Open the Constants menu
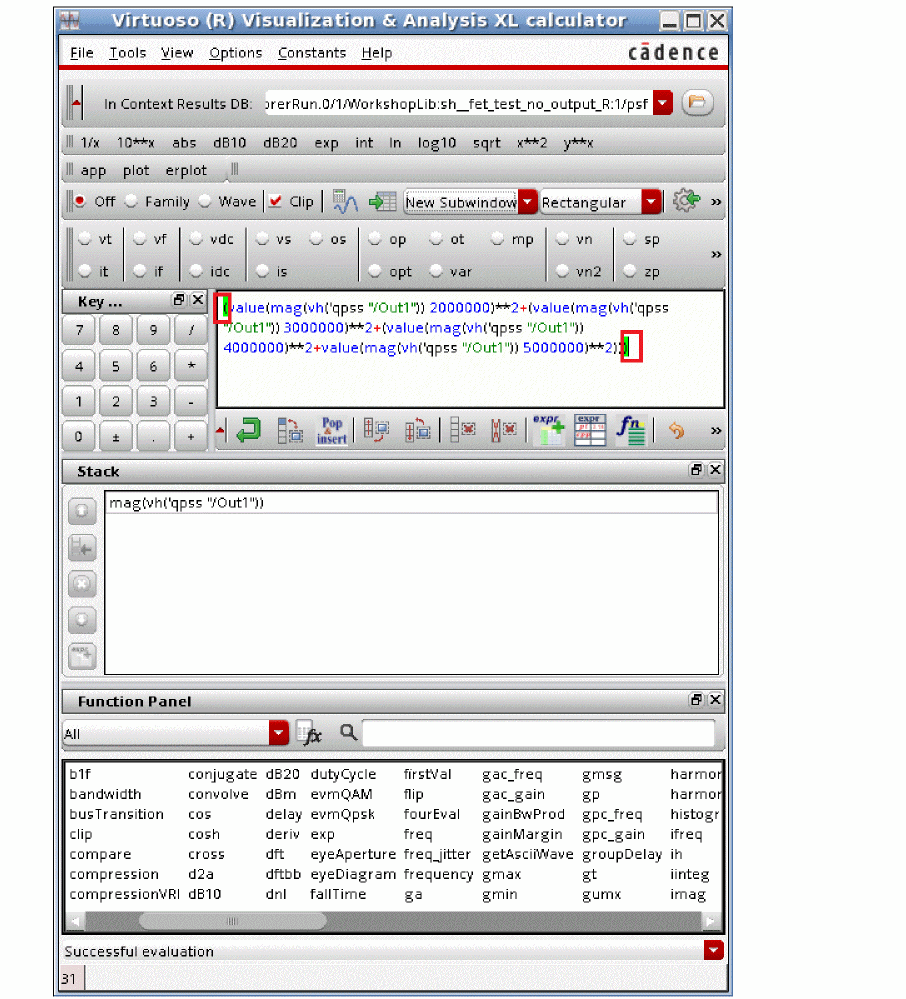 point(312,53)
